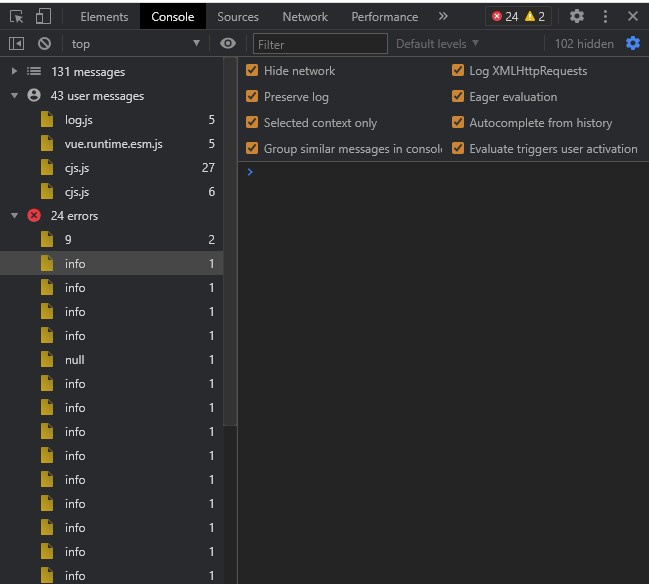
Task: Create live expression with eye icon
Action: coord(228,43)
